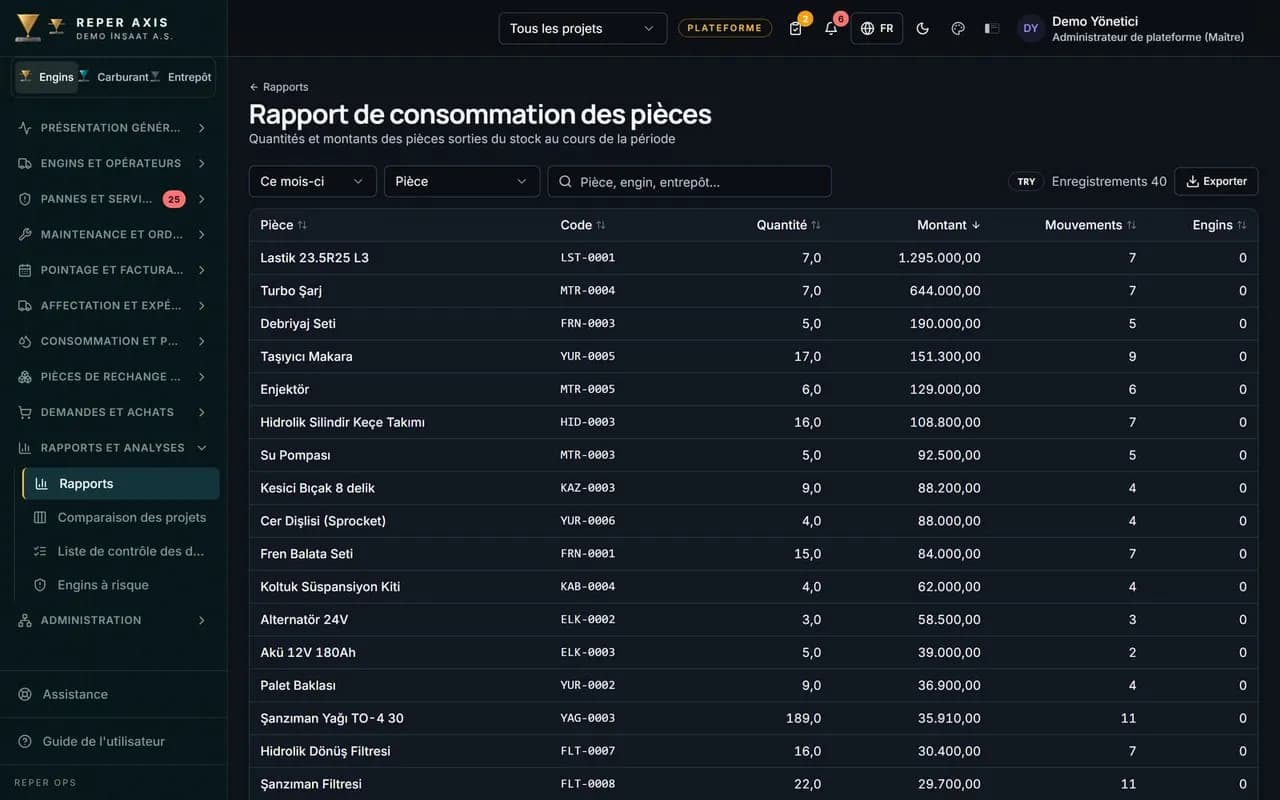Switch to the Entrepôt module tab
1280x800 pixels.
pos(181,77)
